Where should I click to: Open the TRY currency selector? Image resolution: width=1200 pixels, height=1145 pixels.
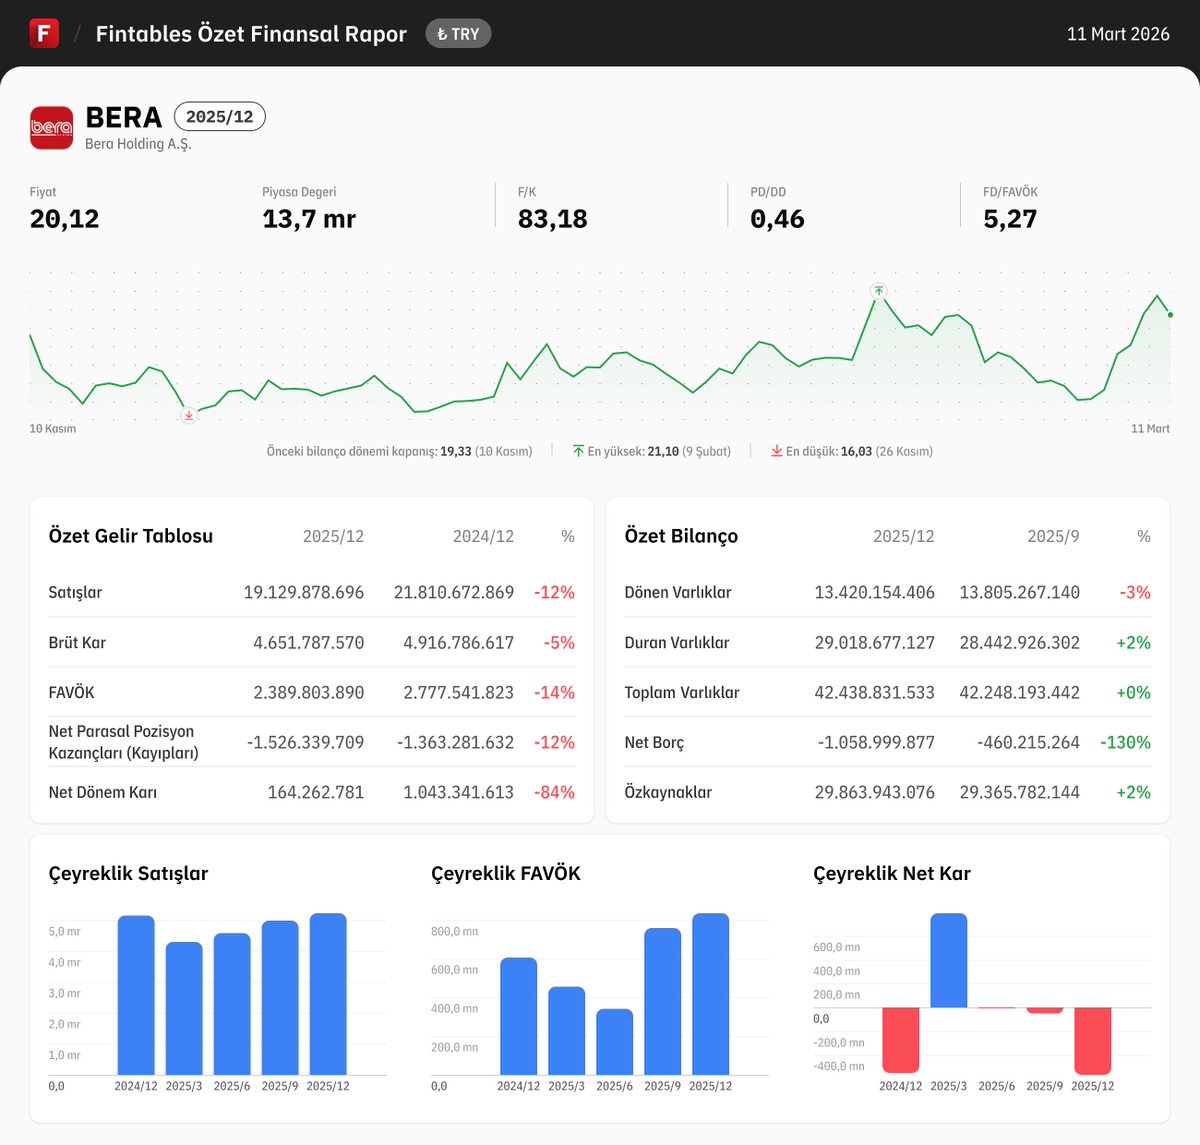coord(458,33)
